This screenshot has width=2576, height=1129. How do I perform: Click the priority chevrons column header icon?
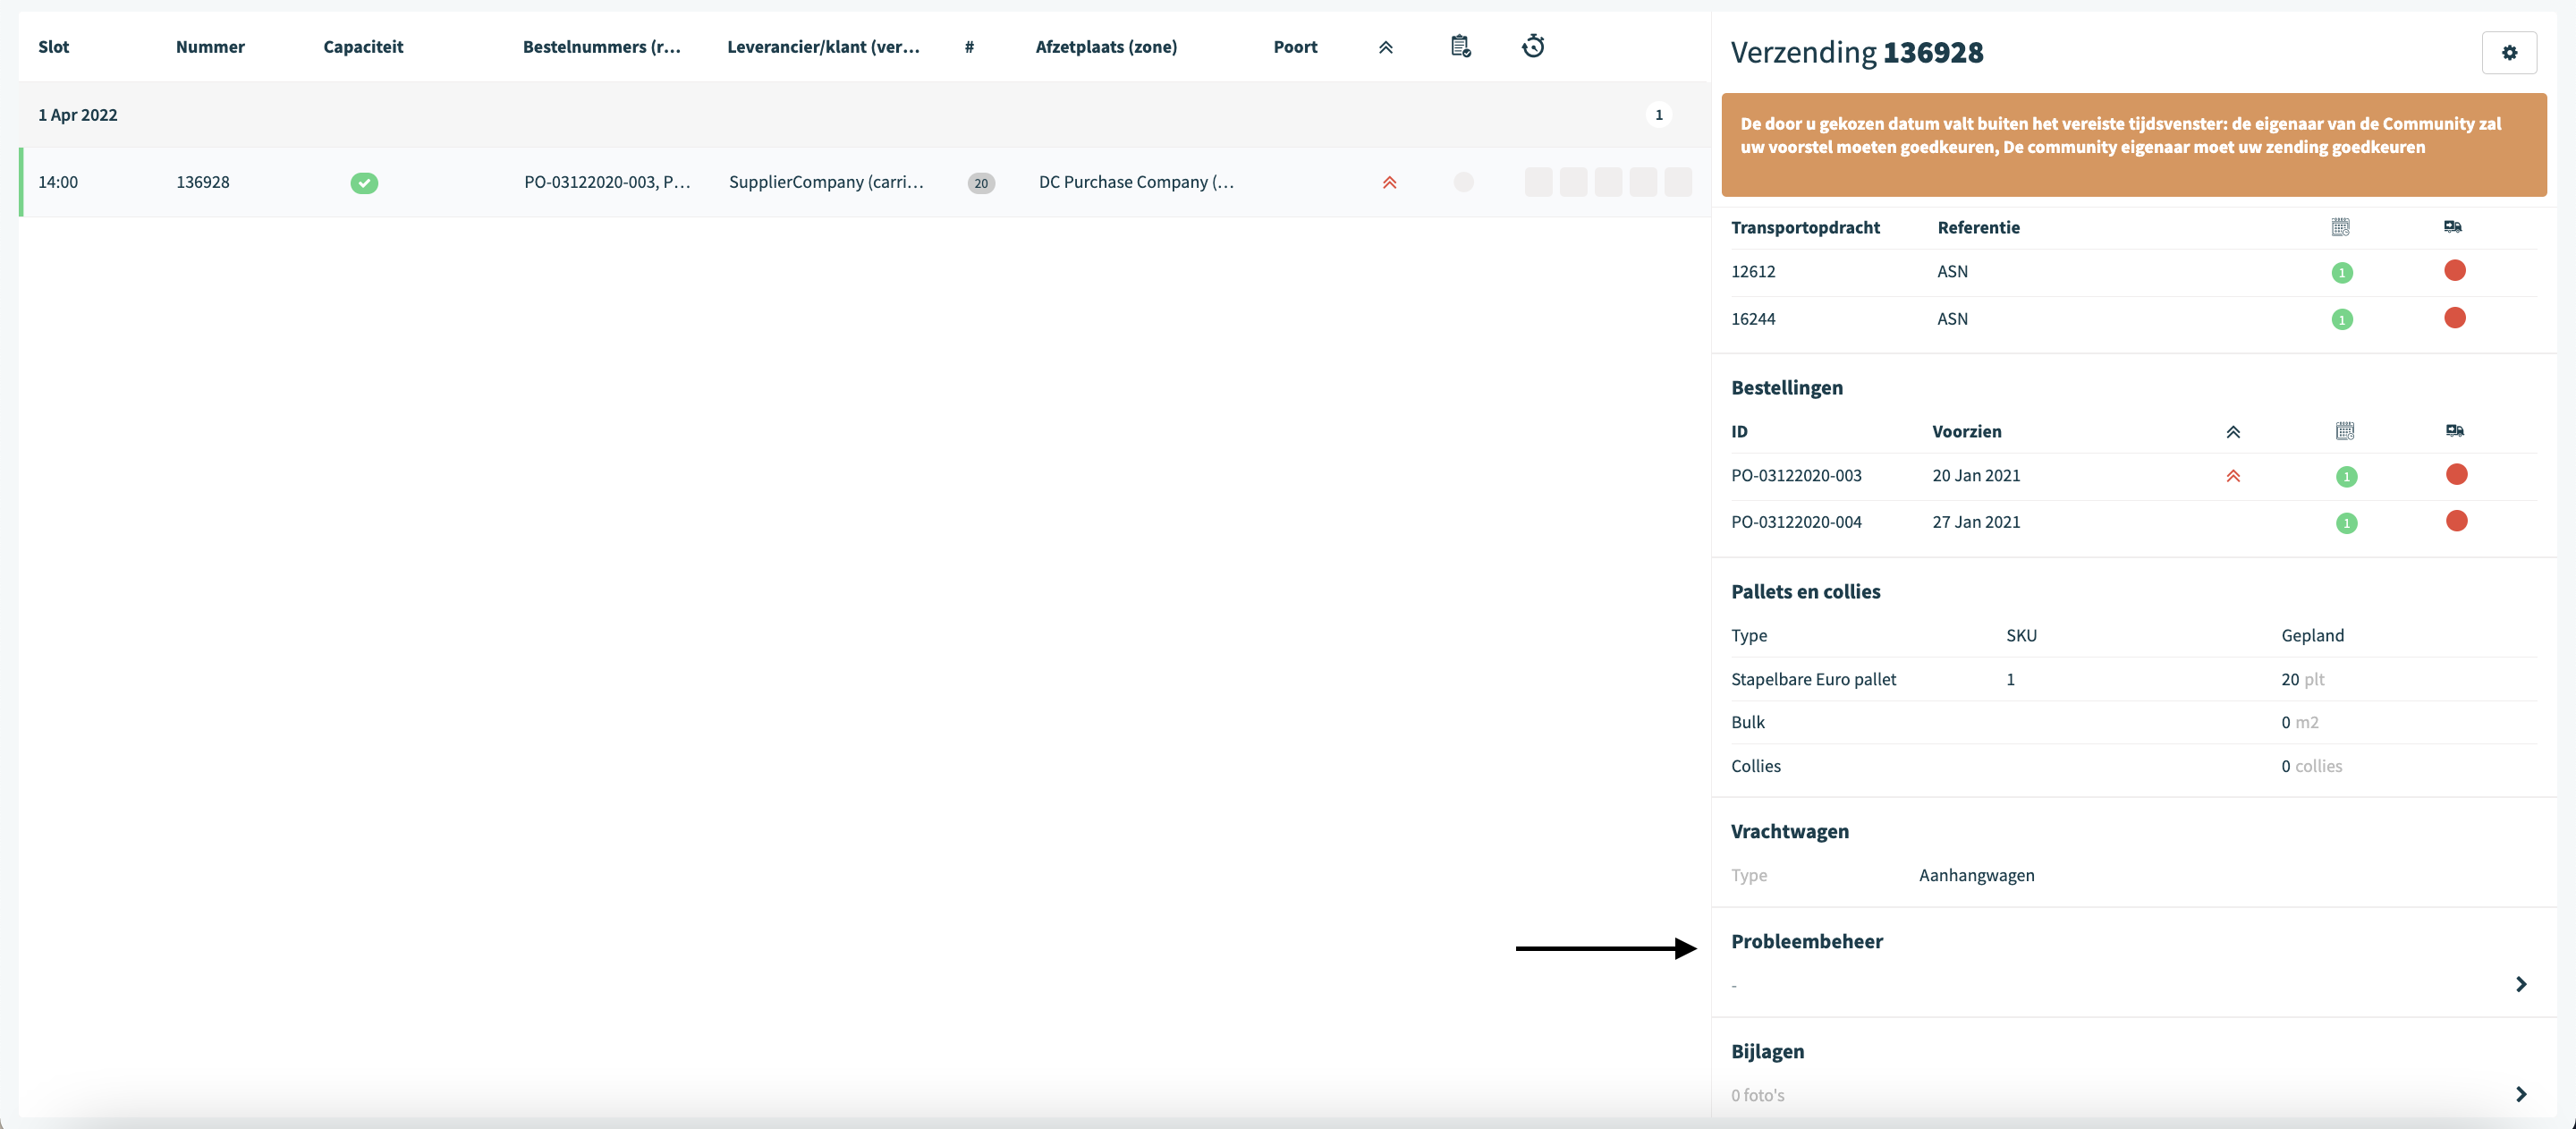[1385, 47]
